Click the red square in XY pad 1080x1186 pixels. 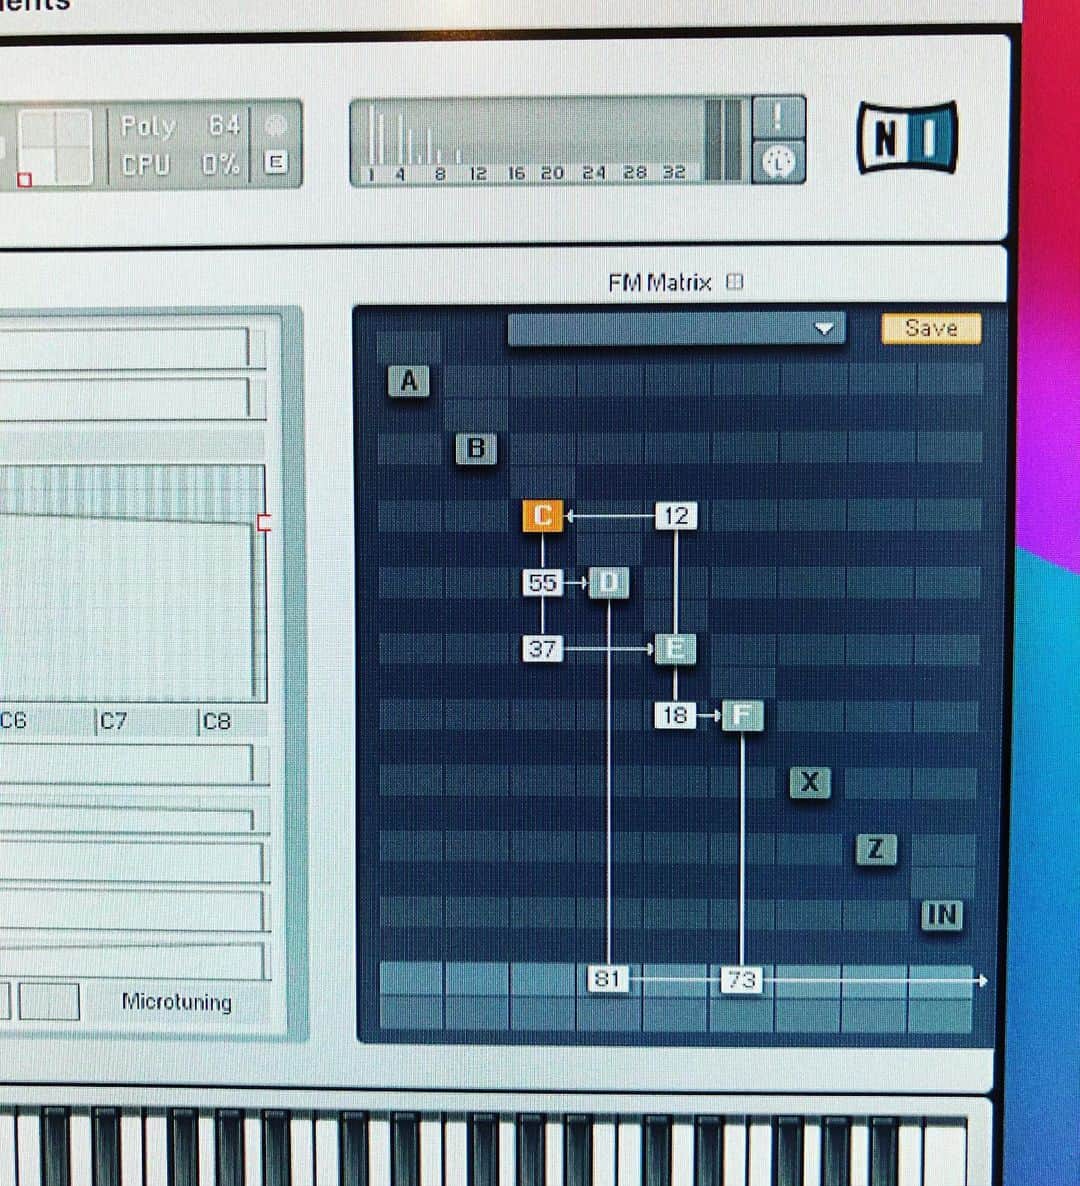tap(24, 180)
